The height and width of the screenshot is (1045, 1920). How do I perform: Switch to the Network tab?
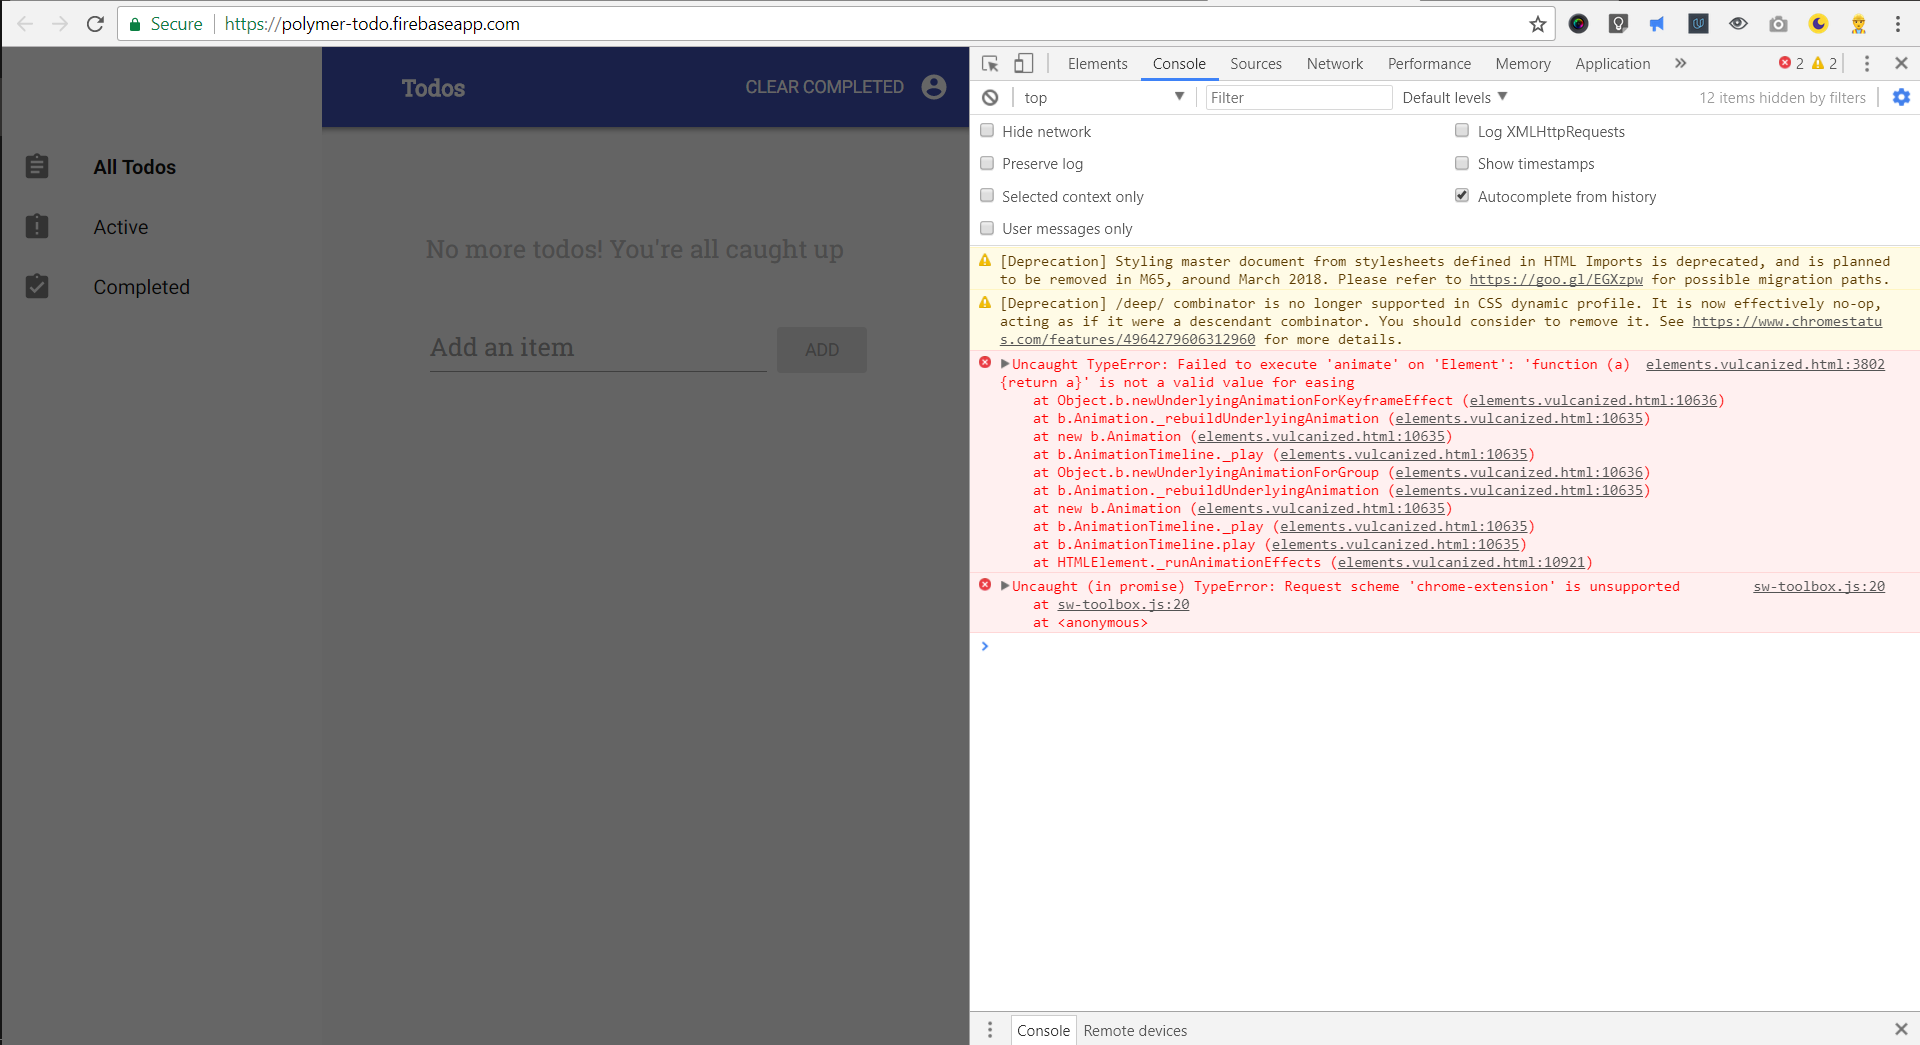point(1334,63)
